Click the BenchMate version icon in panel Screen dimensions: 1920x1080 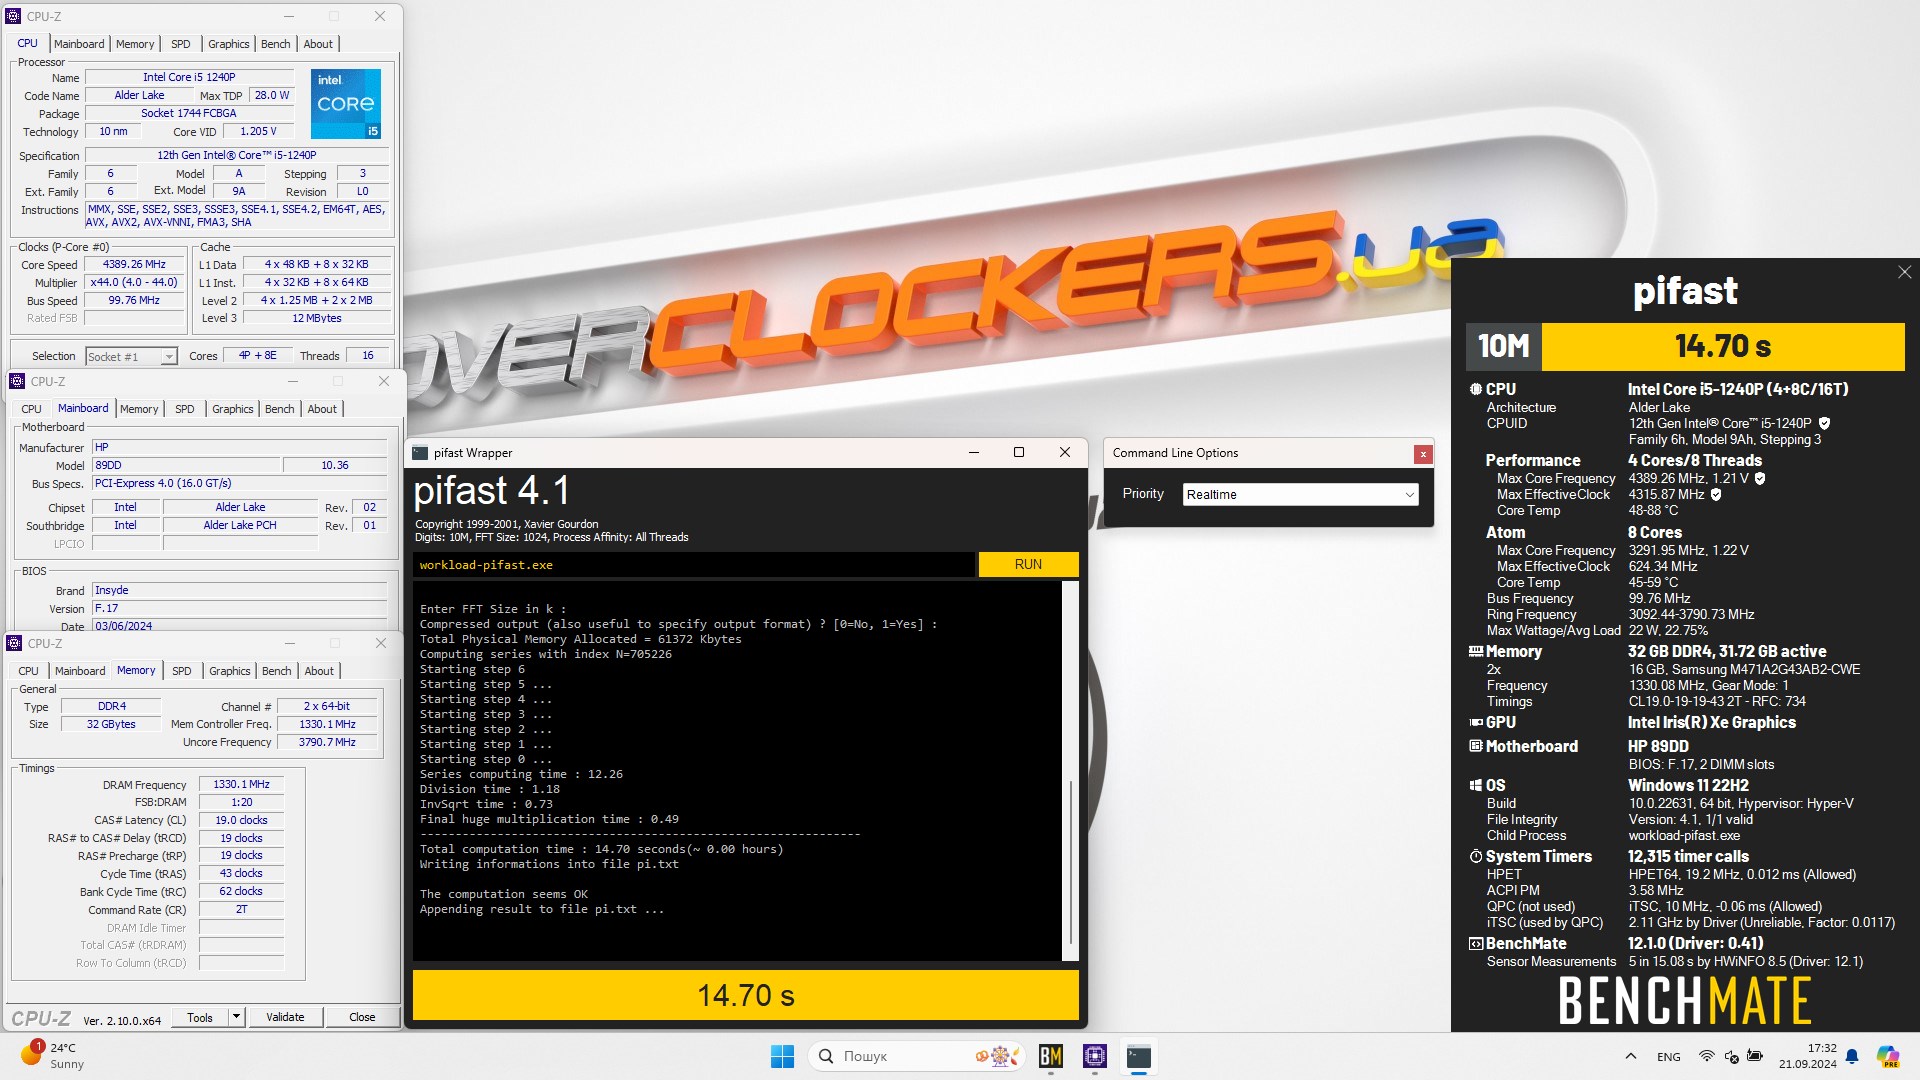click(1475, 943)
